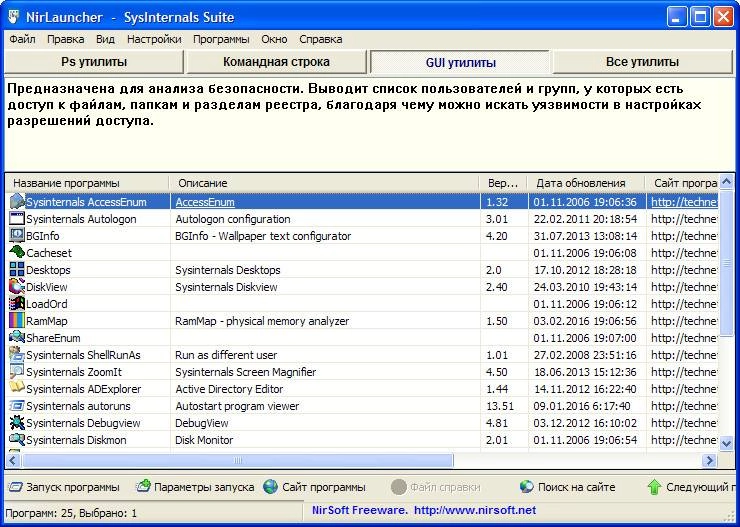This screenshot has width=740, height=527.
Task: Click the Сайт програ column header
Action: [682, 183]
